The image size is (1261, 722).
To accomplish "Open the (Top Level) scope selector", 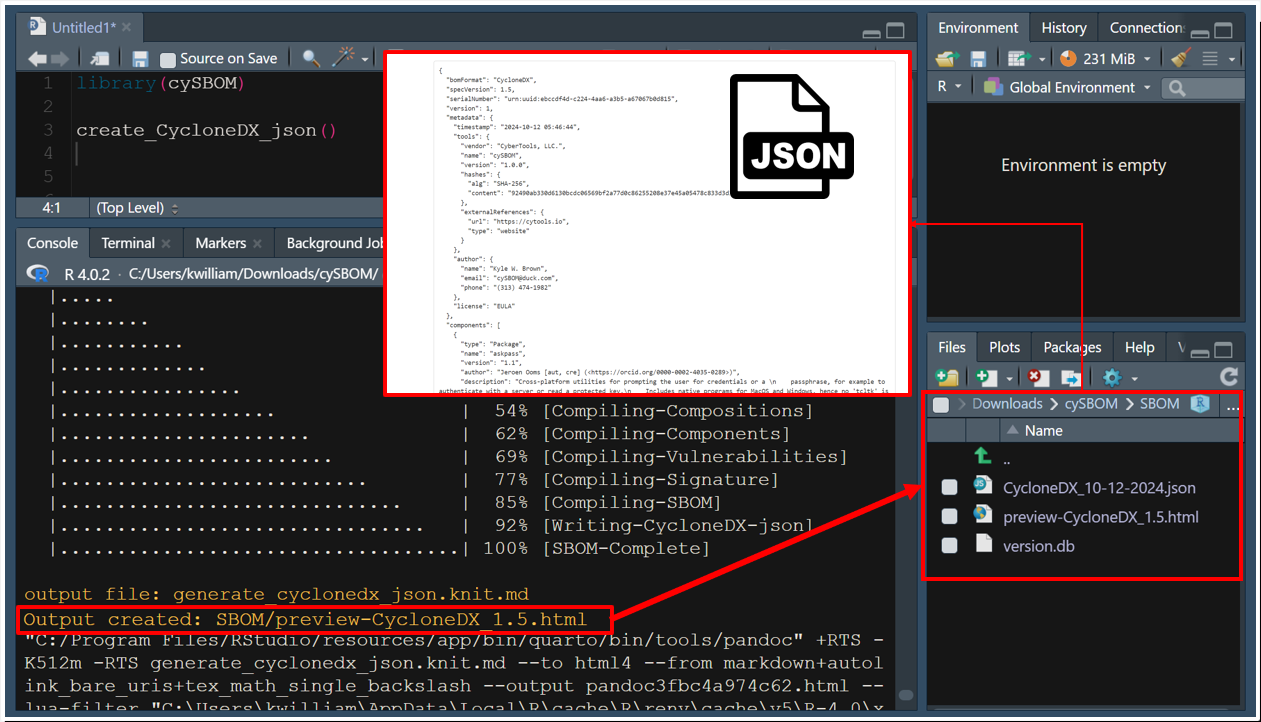I will (136, 208).
